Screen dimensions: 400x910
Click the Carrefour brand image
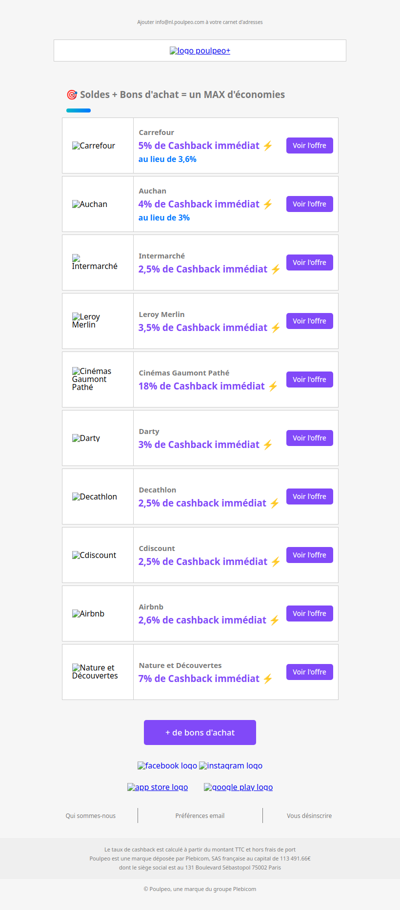pos(93,146)
